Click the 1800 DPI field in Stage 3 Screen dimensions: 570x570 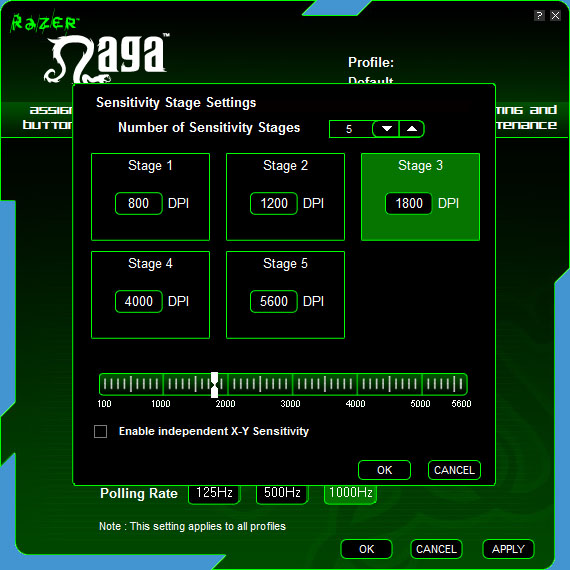click(x=409, y=203)
